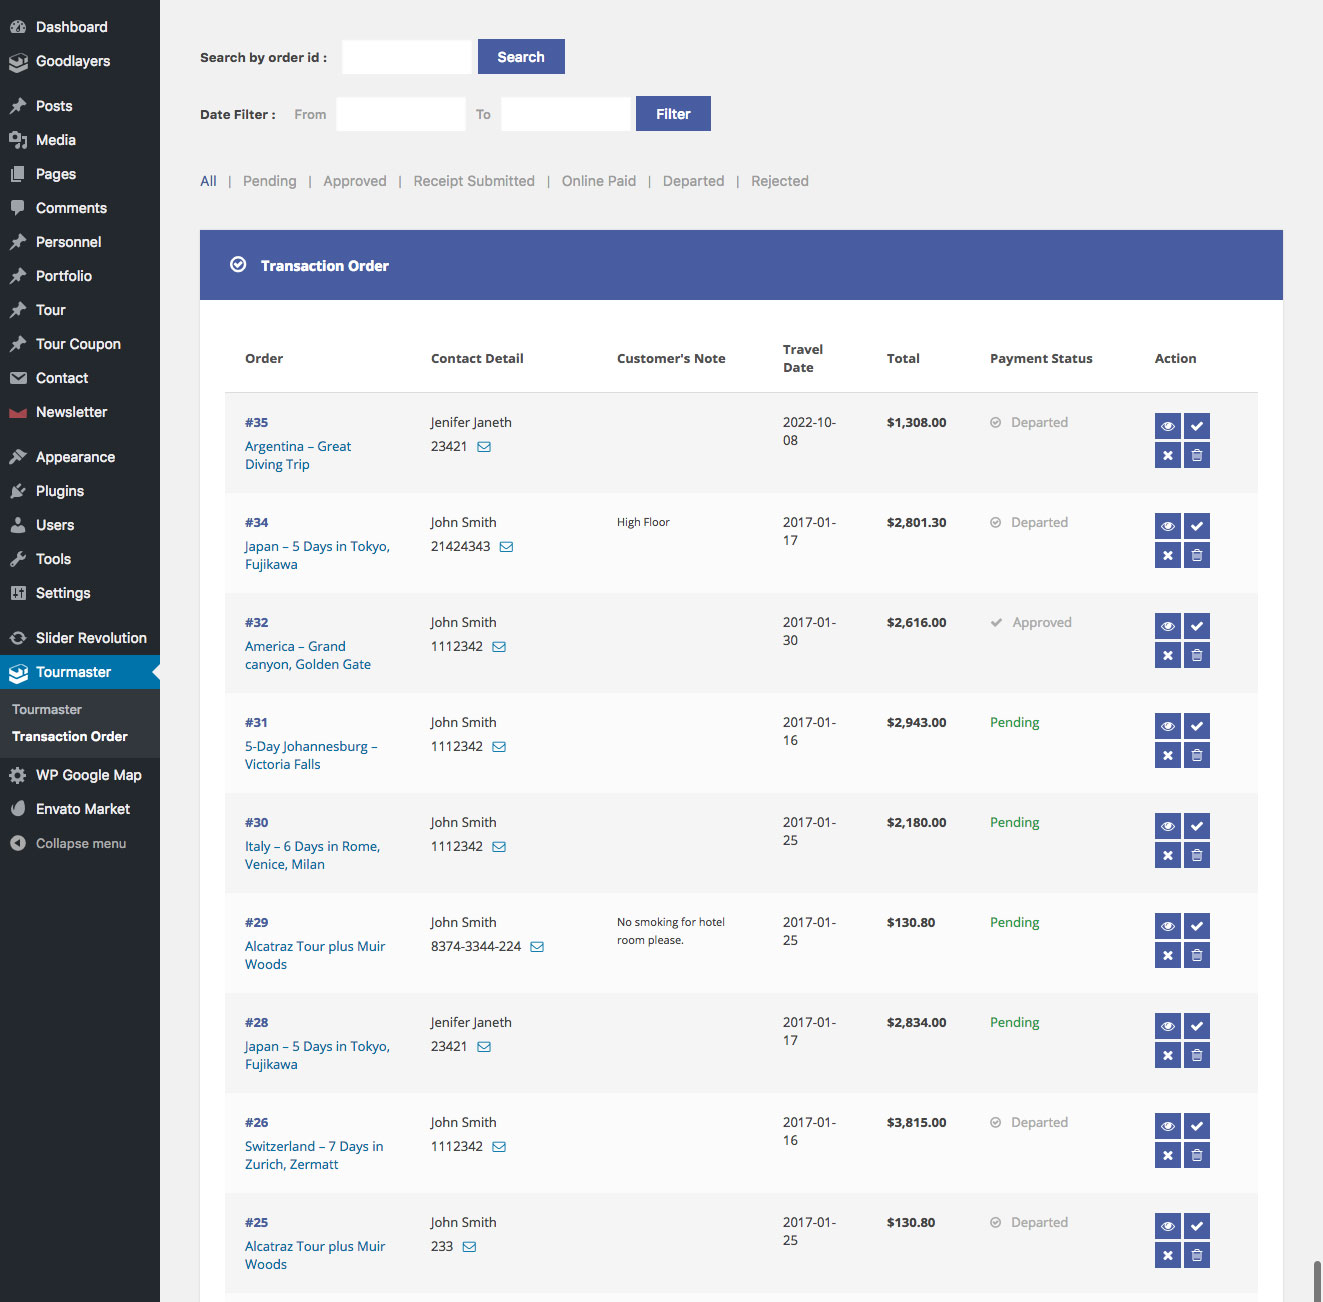View order #35 details via eye icon
This screenshot has height=1302, width=1323.
pyautogui.click(x=1167, y=426)
